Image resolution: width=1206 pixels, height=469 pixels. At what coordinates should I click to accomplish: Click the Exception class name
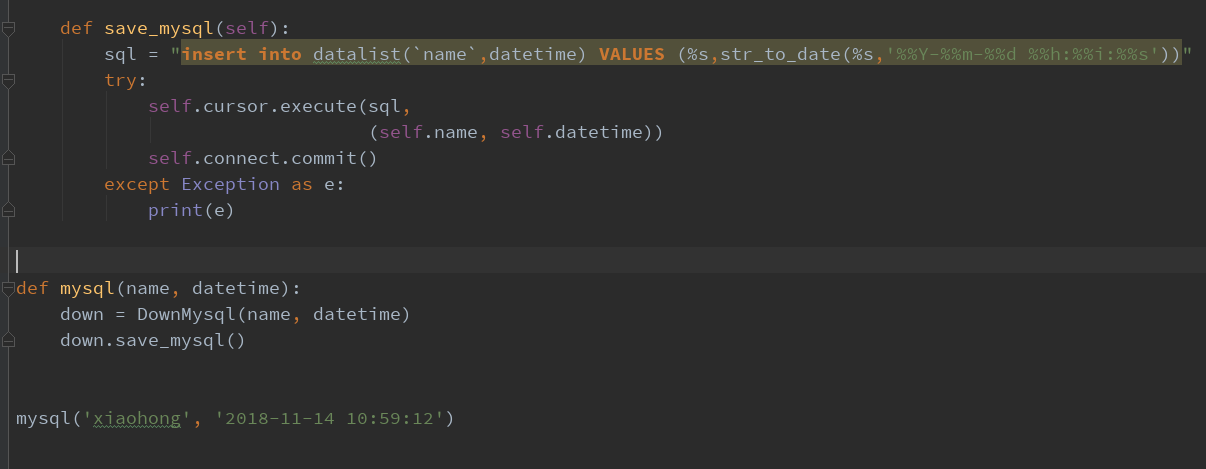tap(230, 184)
